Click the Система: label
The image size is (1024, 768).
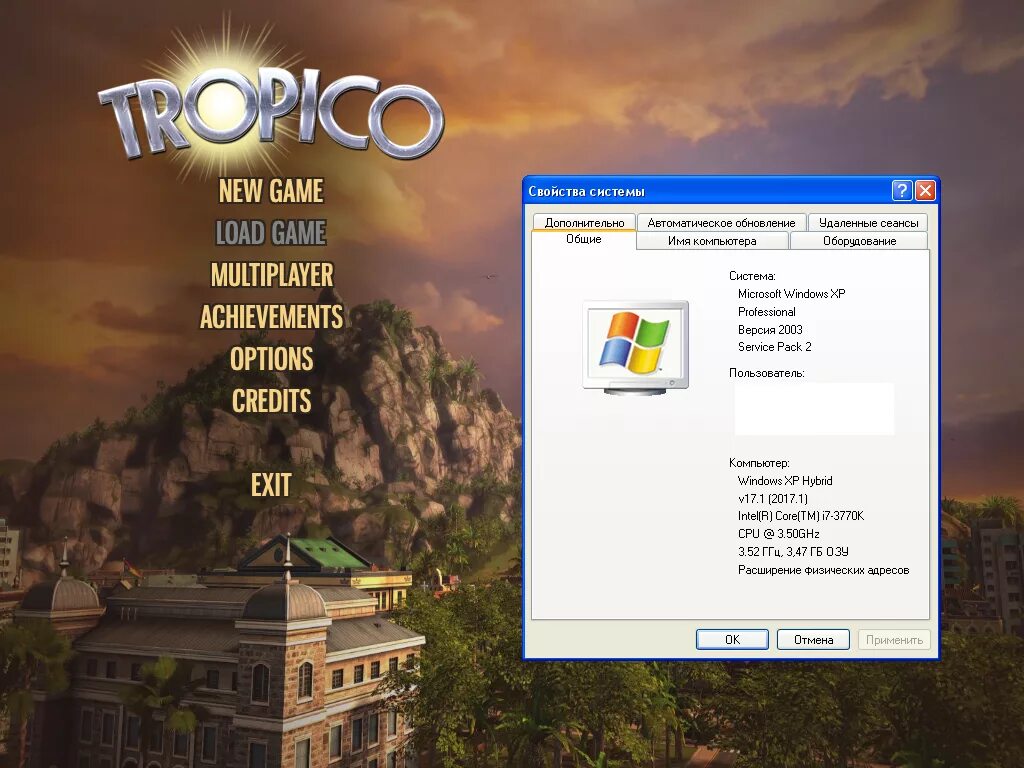click(752, 276)
